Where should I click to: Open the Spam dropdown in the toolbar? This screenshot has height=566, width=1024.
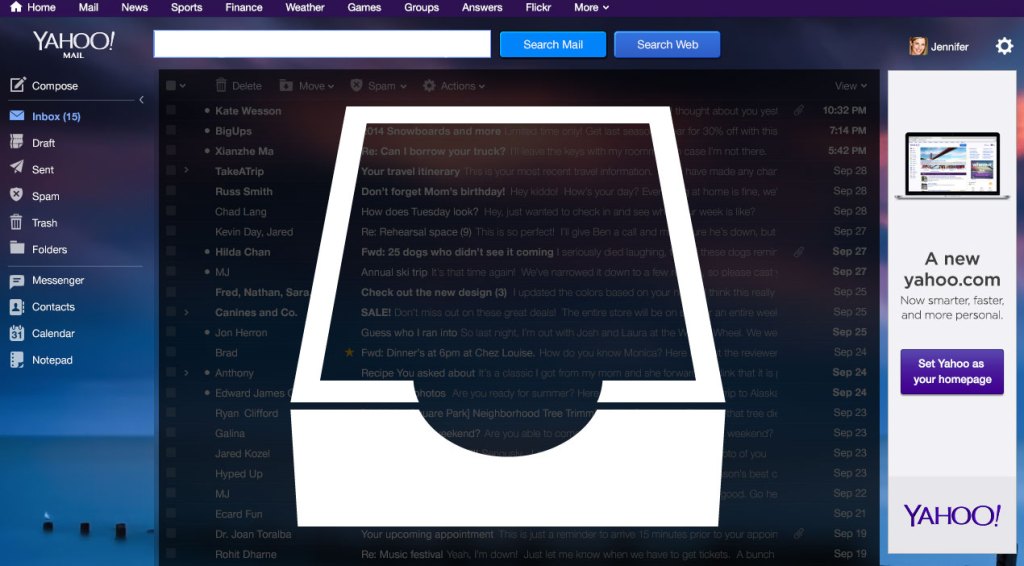(378, 86)
